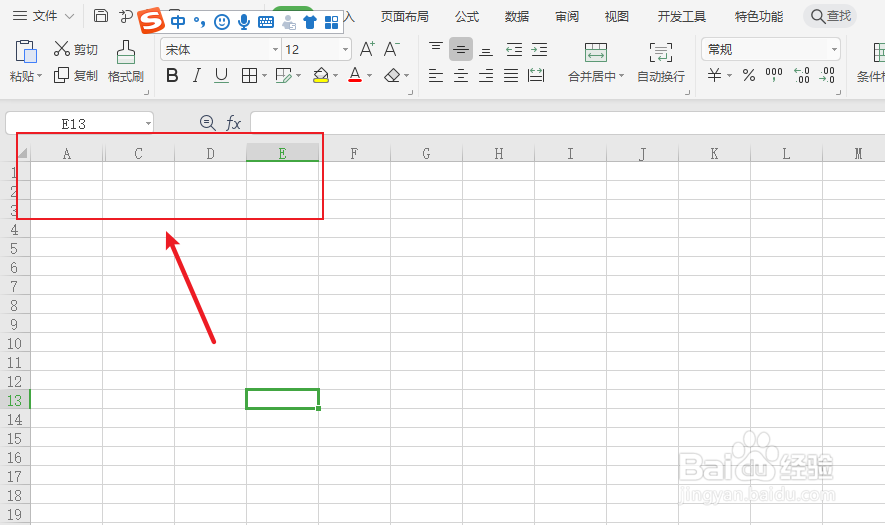The height and width of the screenshot is (525, 885).
Task: Click the zoom magnifier beside formula bar
Action: point(208,122)
